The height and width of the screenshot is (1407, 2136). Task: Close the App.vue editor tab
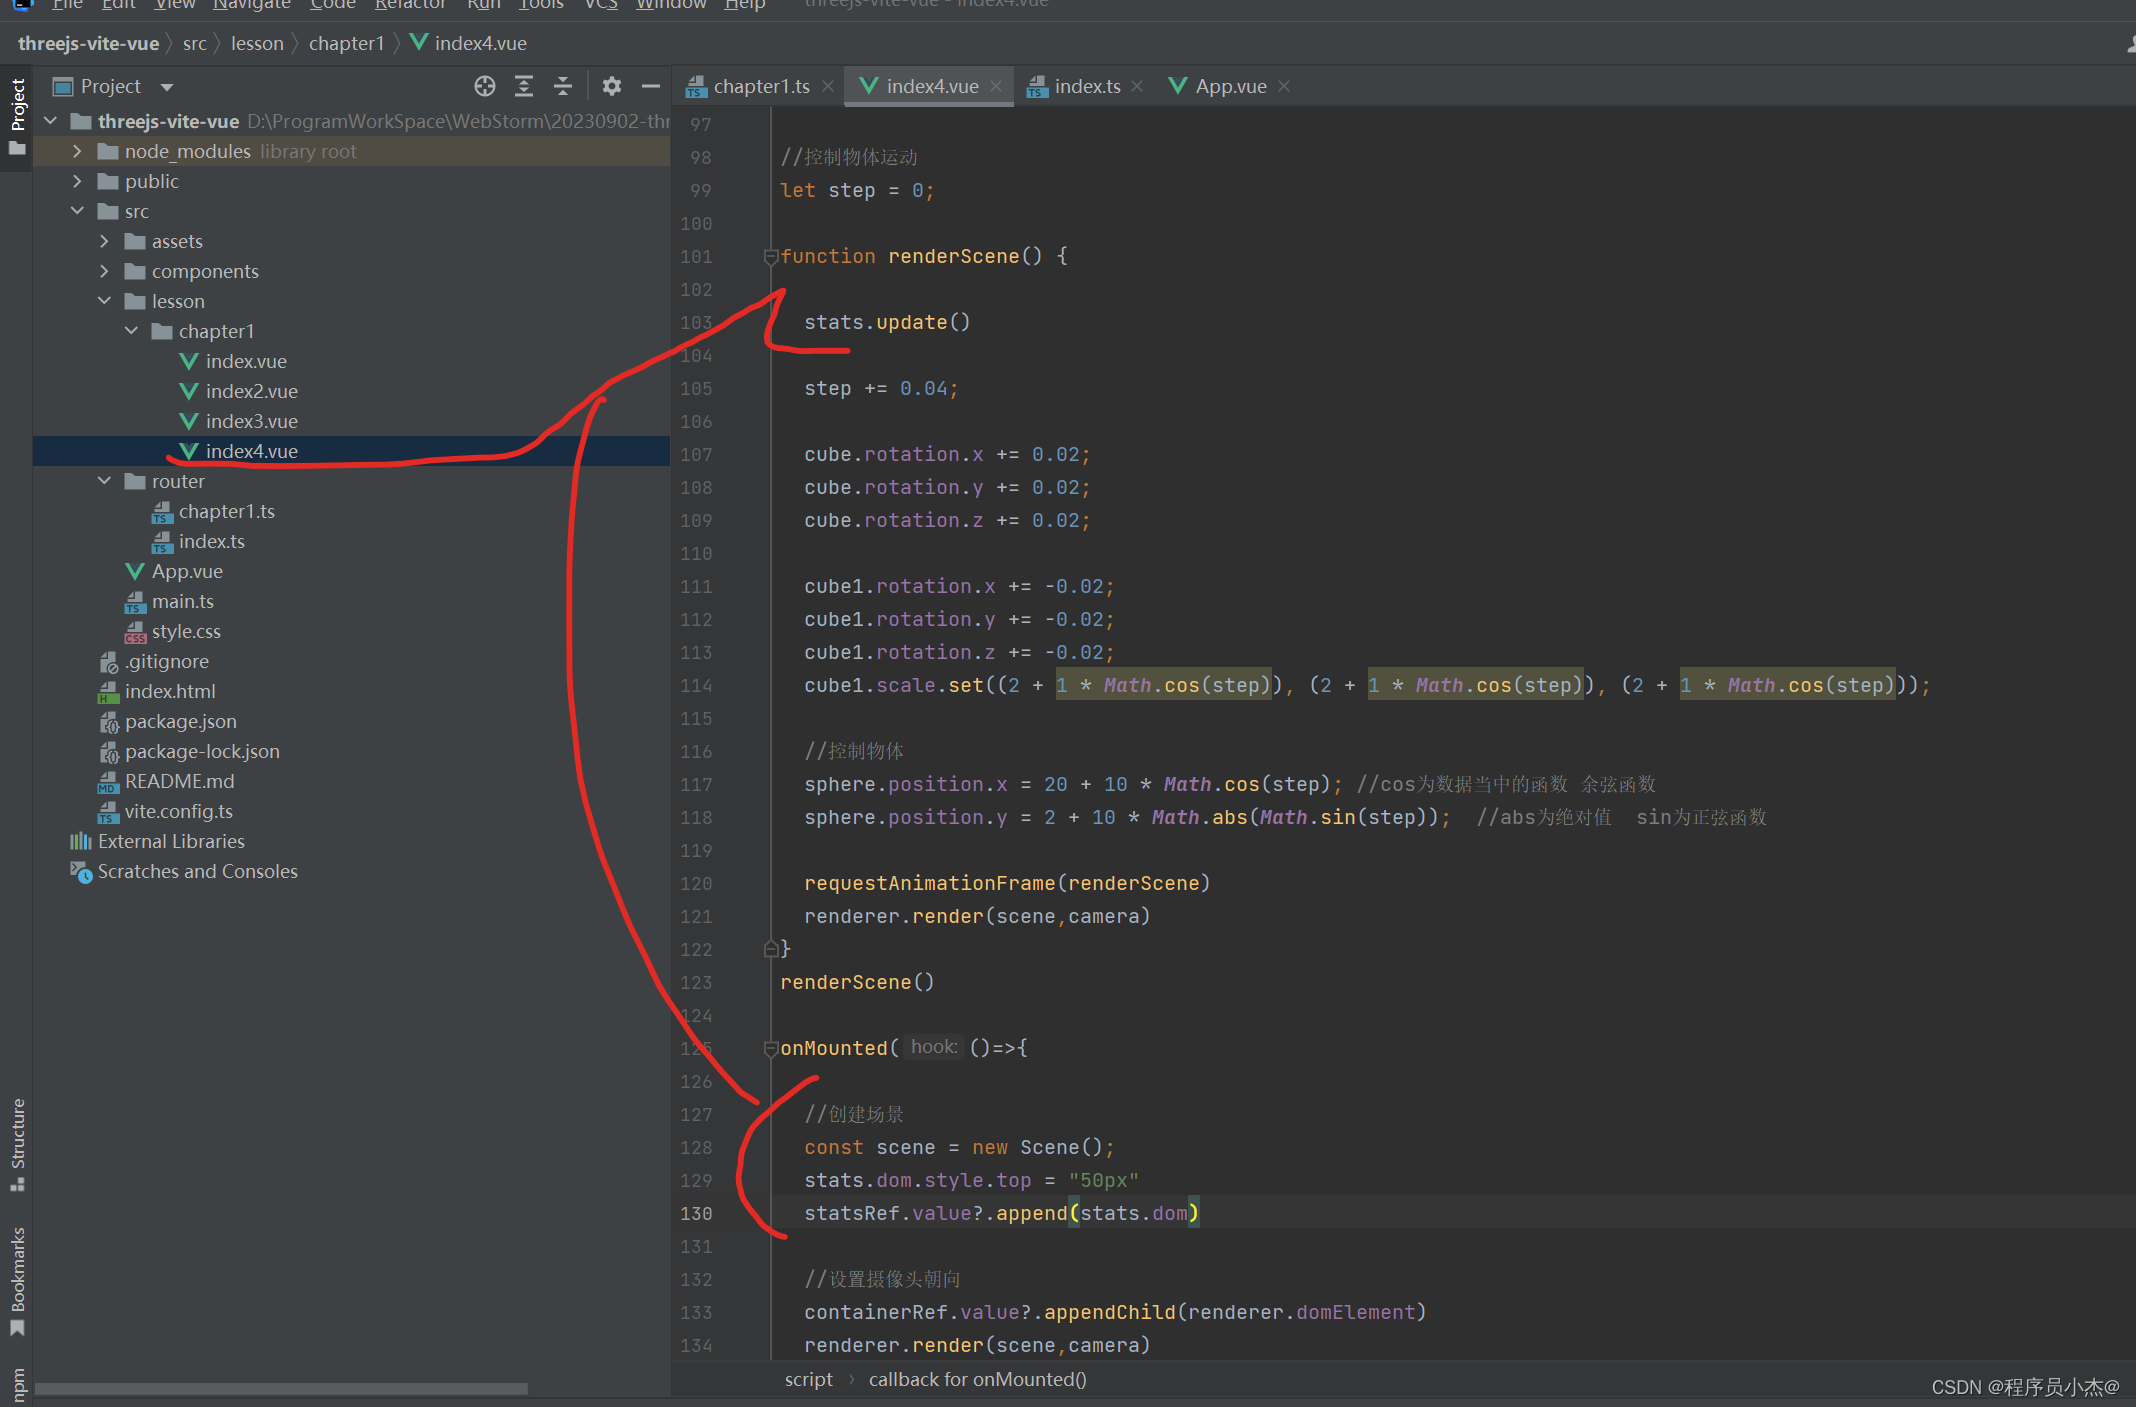(x=1284, y=87)
